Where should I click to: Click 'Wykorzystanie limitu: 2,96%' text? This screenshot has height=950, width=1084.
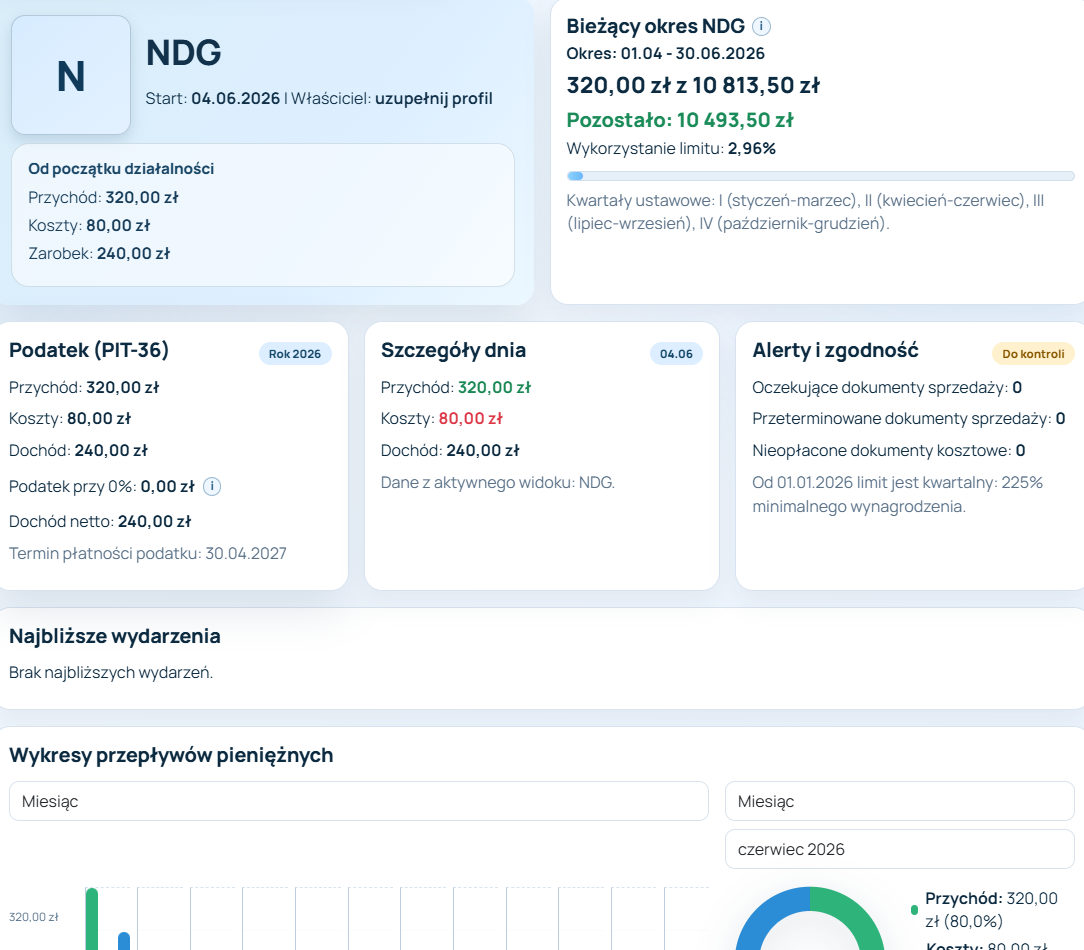click(671, 149)
